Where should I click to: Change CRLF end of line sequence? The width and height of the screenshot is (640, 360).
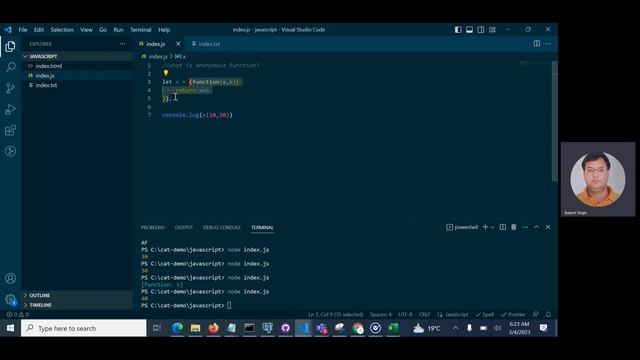(x=424, y=314)
